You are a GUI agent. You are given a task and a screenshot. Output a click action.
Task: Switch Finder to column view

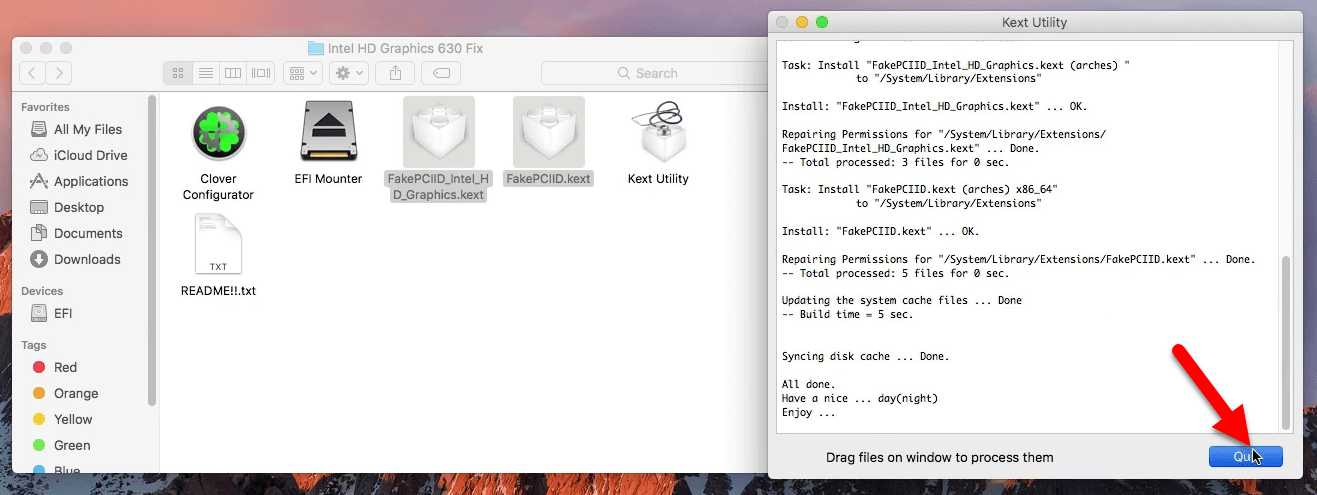click(x=234, y=73)
